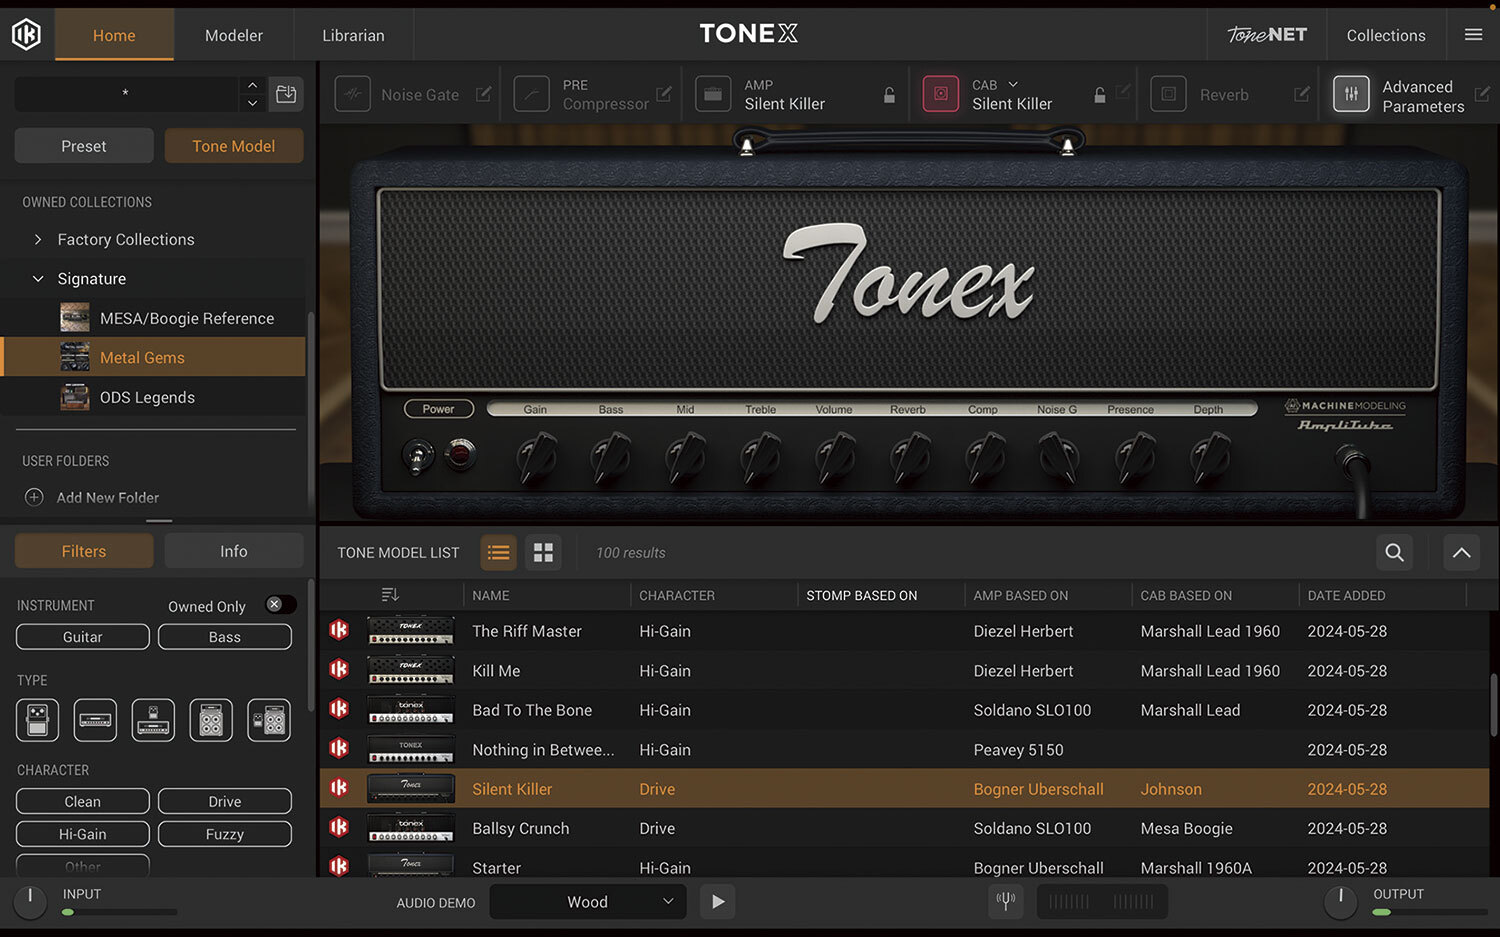
Task: Click the sort order icon in list header
Action: pyautogui.click(x=390, y=595)
